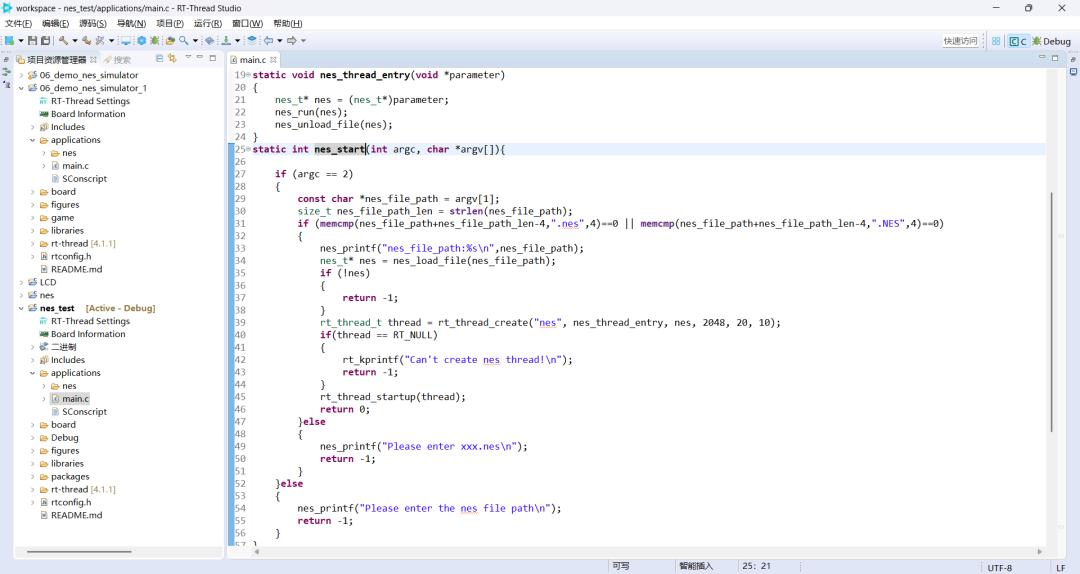This screenshot has width=1080, height=574.
Task: Switch to the C perspective
Action: click(x=1018, y=41)
